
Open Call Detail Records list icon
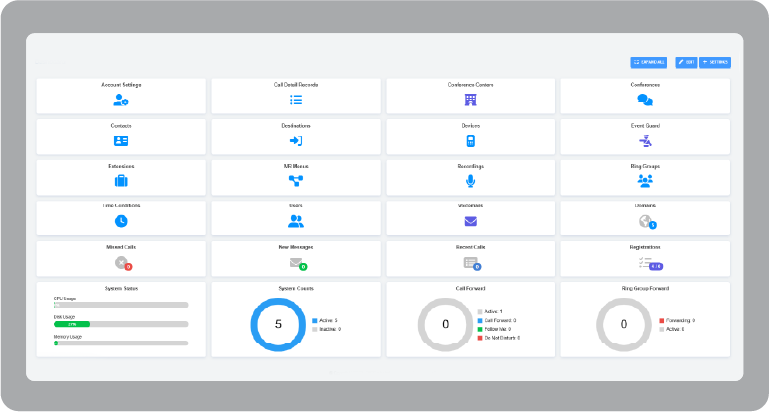[x=296, y=101]
